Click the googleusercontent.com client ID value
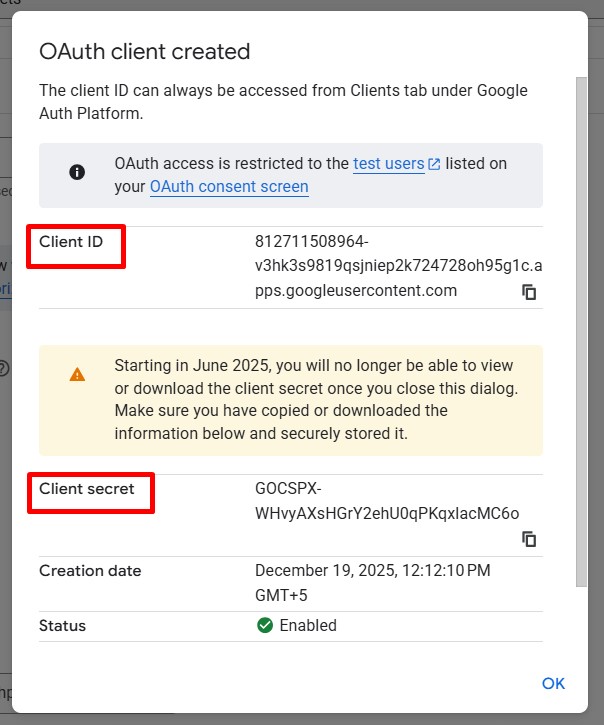The image size is (604, 725). pos(398,267)
